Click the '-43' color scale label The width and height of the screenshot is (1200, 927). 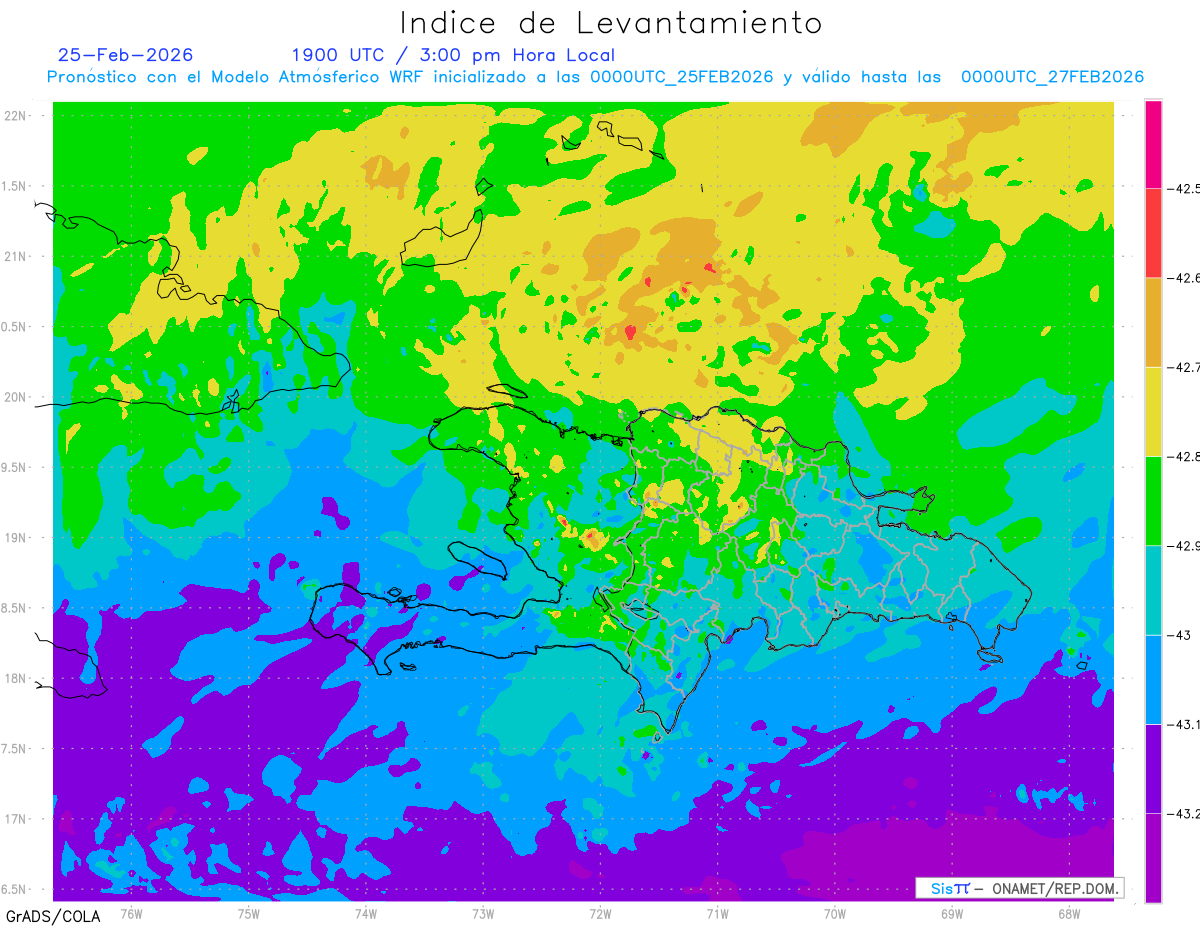[1178, 635]
